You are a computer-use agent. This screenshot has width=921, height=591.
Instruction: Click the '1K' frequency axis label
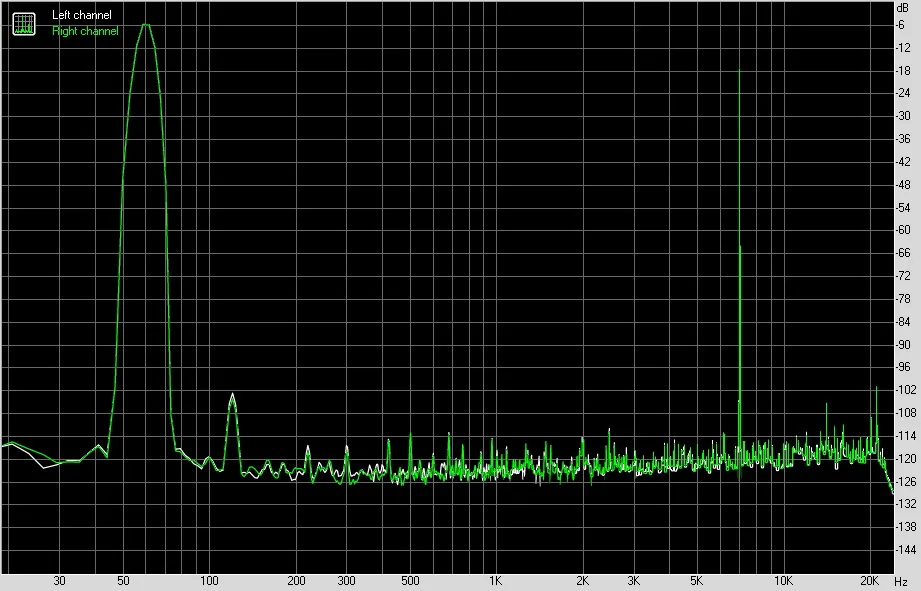495,581
